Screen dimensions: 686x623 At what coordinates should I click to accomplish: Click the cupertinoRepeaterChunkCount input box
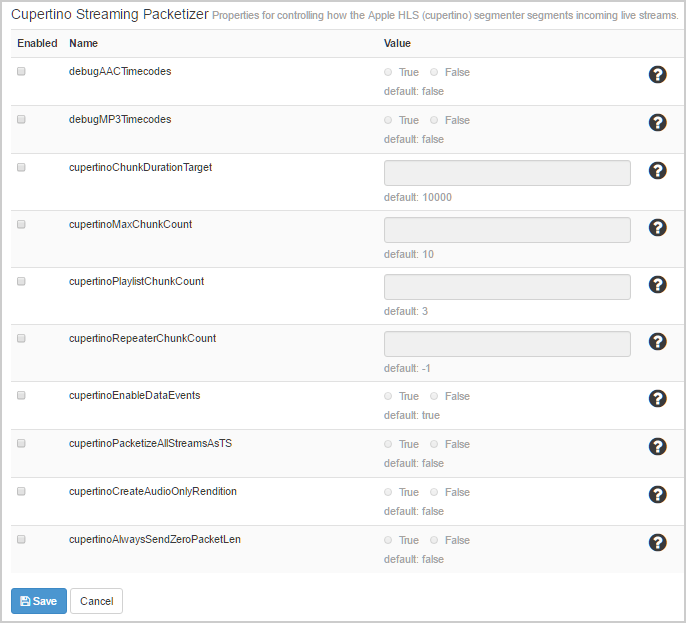[507, 344]
